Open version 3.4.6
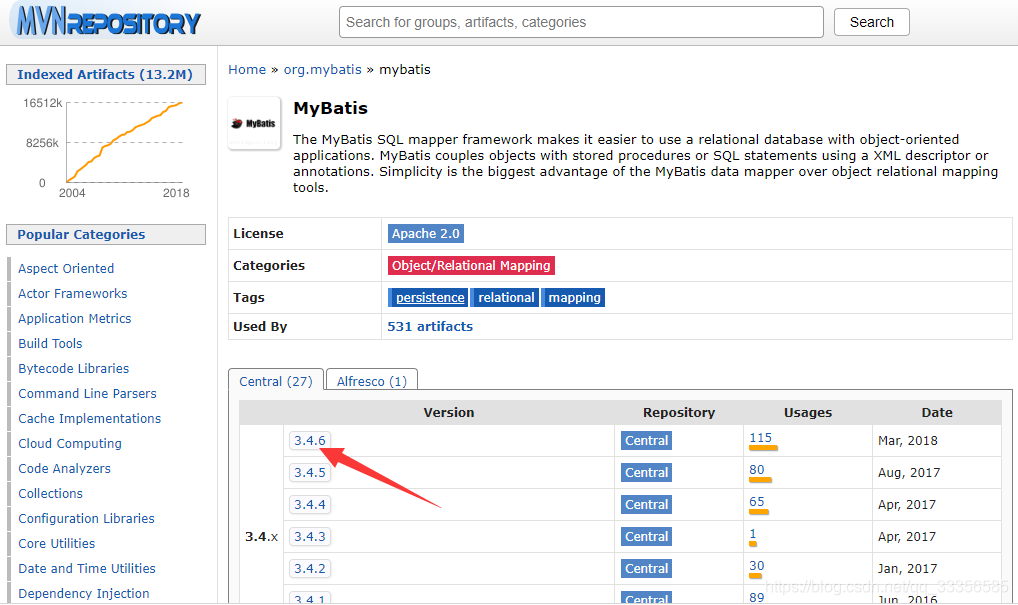This screenshot has height=605, width=1018. (x=310, y=440)
